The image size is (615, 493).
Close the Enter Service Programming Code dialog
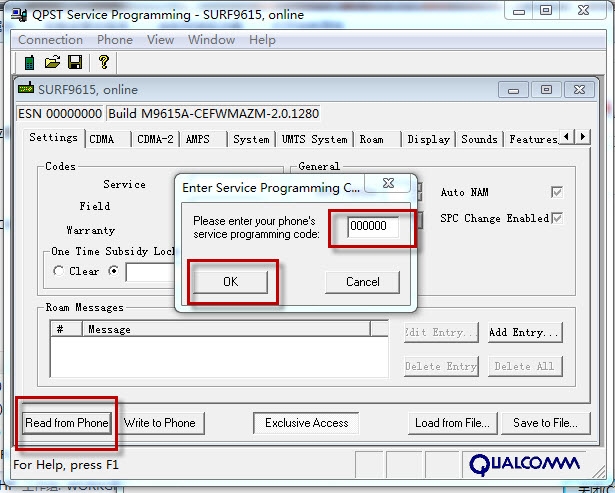tap(388, 183)
